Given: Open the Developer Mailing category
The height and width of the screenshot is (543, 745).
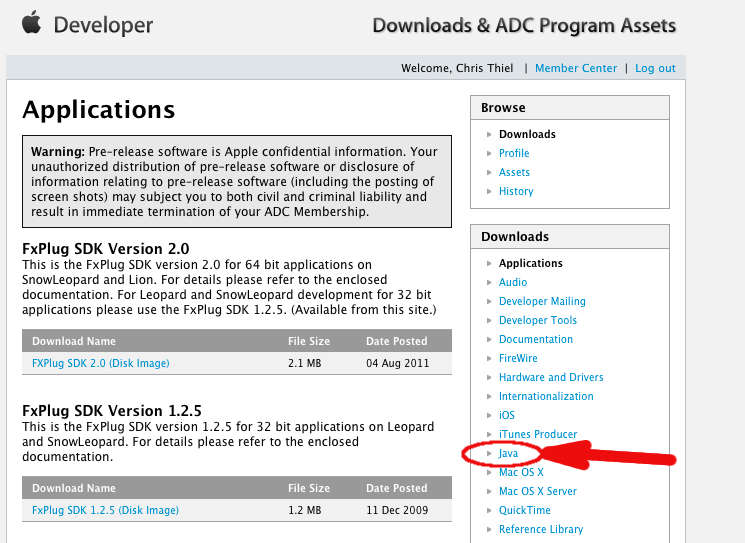Looking at the screenshot, I should pyautogui.click(x=542, y=301).
